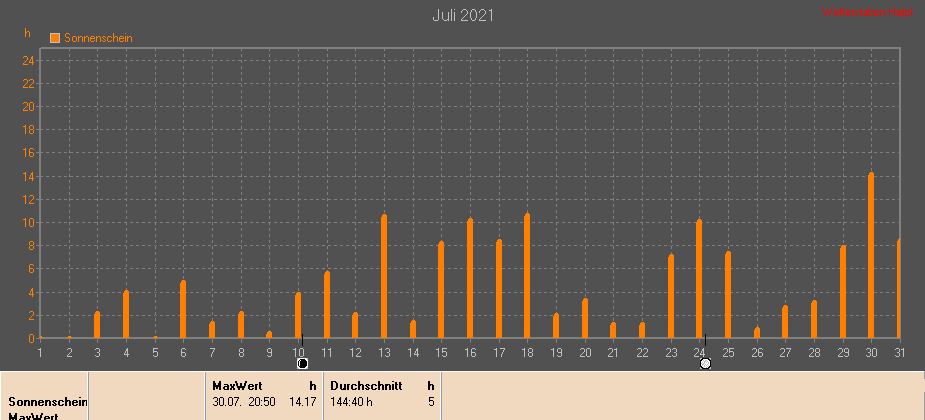The width and height of the screenshot is (925, 420).
Task: Click the x-axis label for day 1
Action: tap(40, 353)
